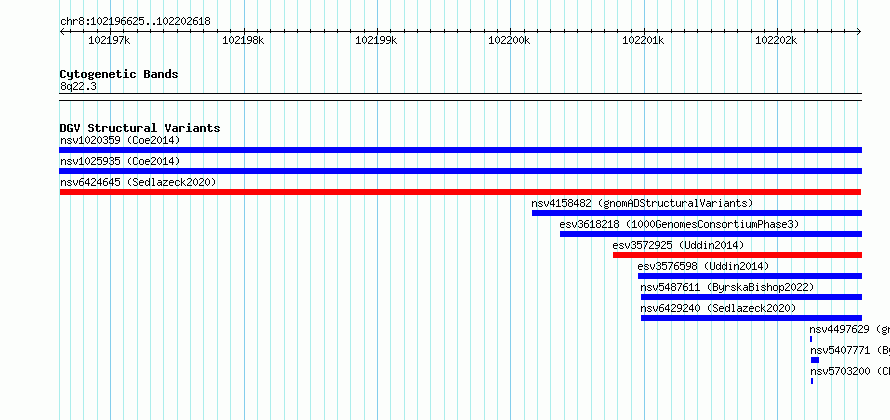Screen dimensions: 890x420
Task: Open nsv5487611 (ByrskaBishop2022) variant label
Action: click(x=727, y=287)
